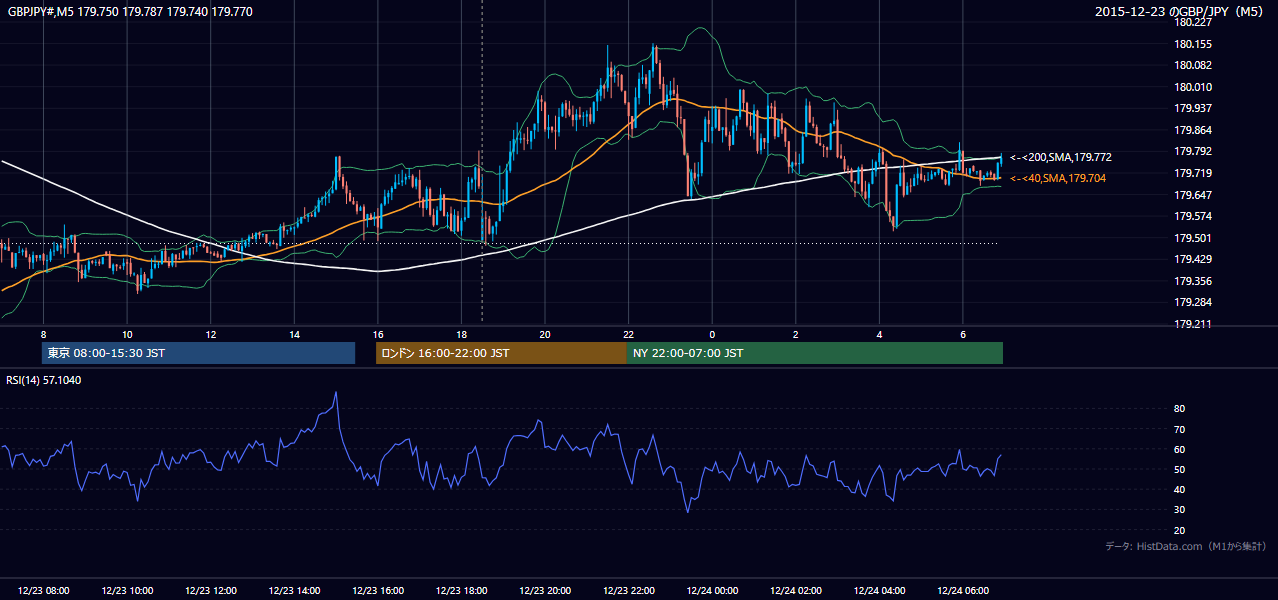This screenshot has height=600, width=1278.
Task: Click price axis value 179.356
Action: coord(1193,281)
